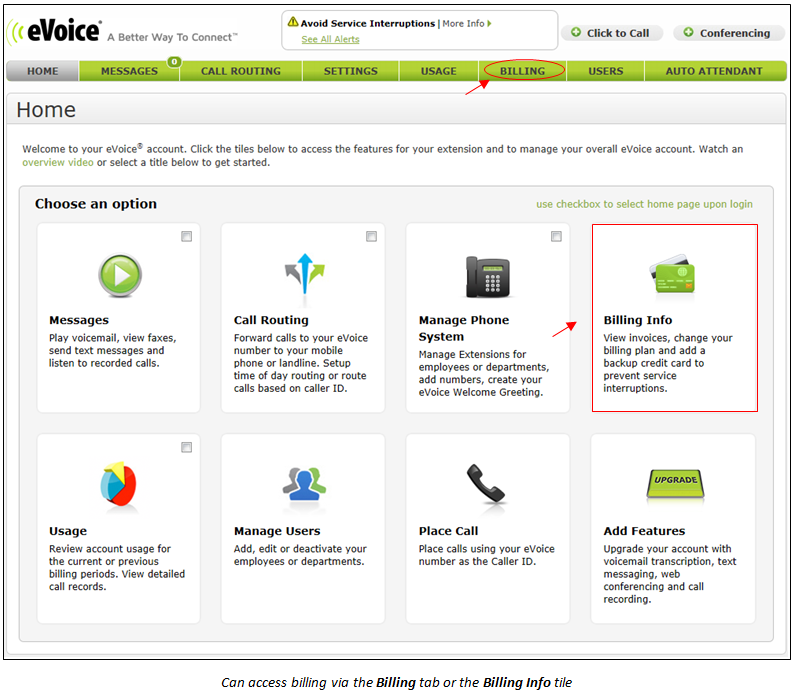Check the Messages tile home page checkbox
This screenshot has height=697, width=794.
(x=186, y=237)
